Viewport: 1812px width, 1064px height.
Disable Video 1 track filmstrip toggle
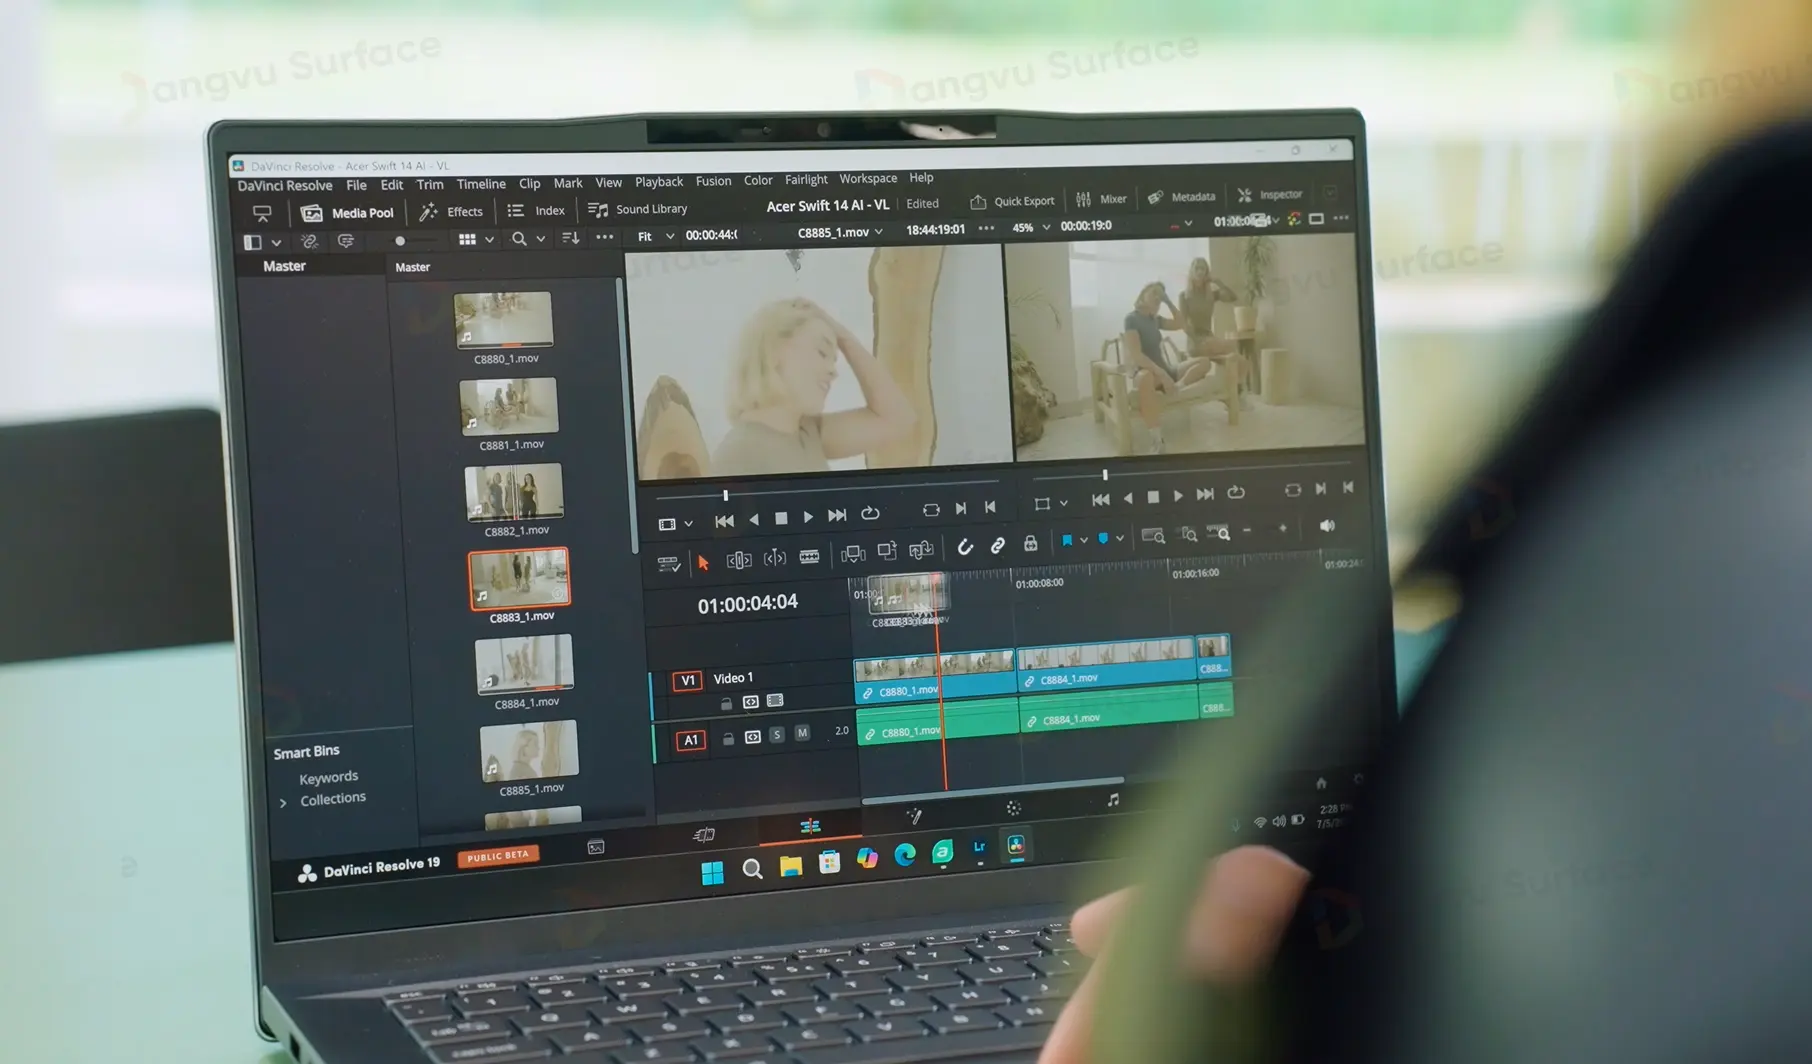(x=775, y=701)
